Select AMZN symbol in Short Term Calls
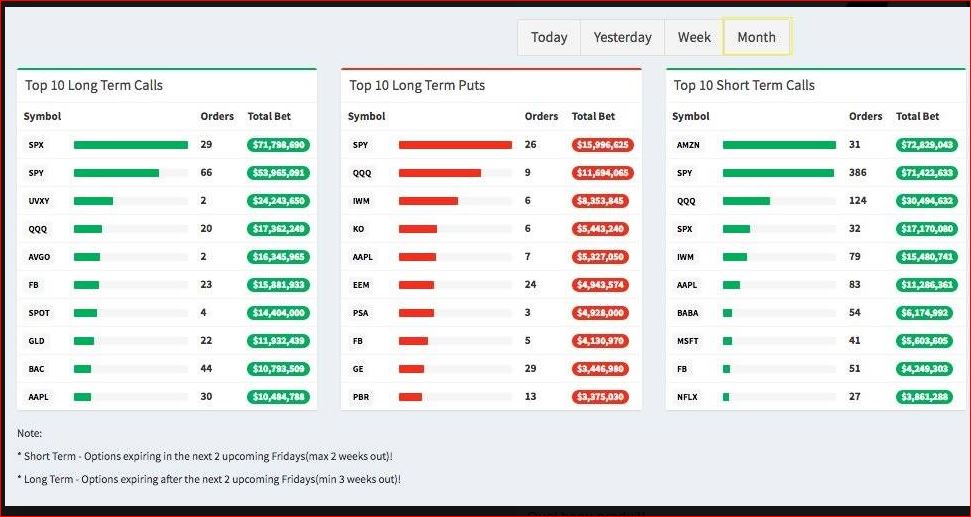 (x=688, y=146)
